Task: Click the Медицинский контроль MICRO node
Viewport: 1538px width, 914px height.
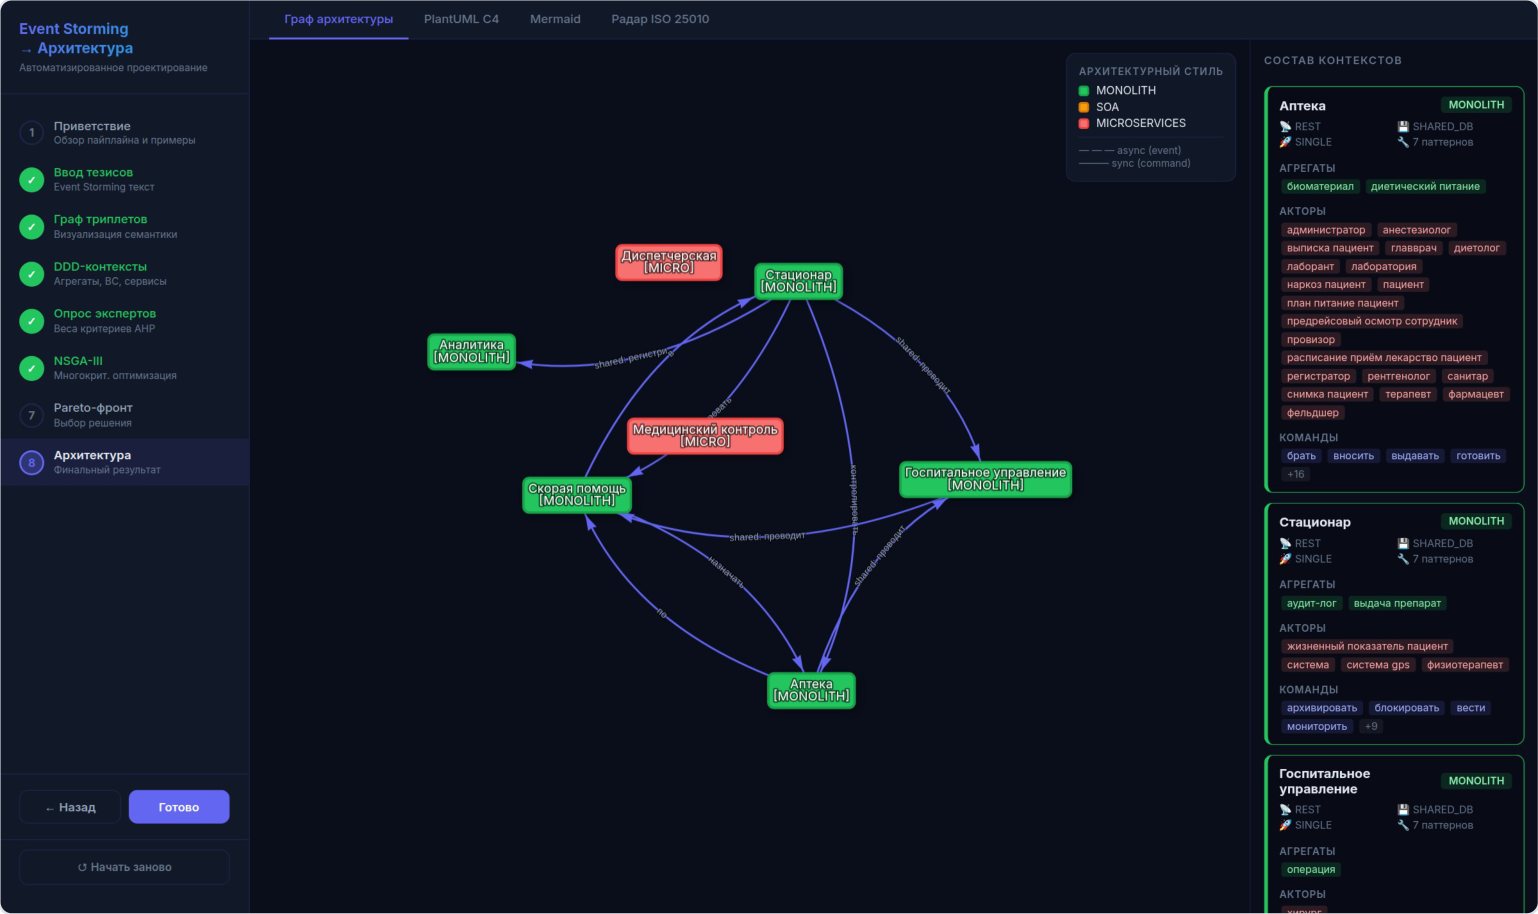Action: pyautogui.click(x=705, y=436)
